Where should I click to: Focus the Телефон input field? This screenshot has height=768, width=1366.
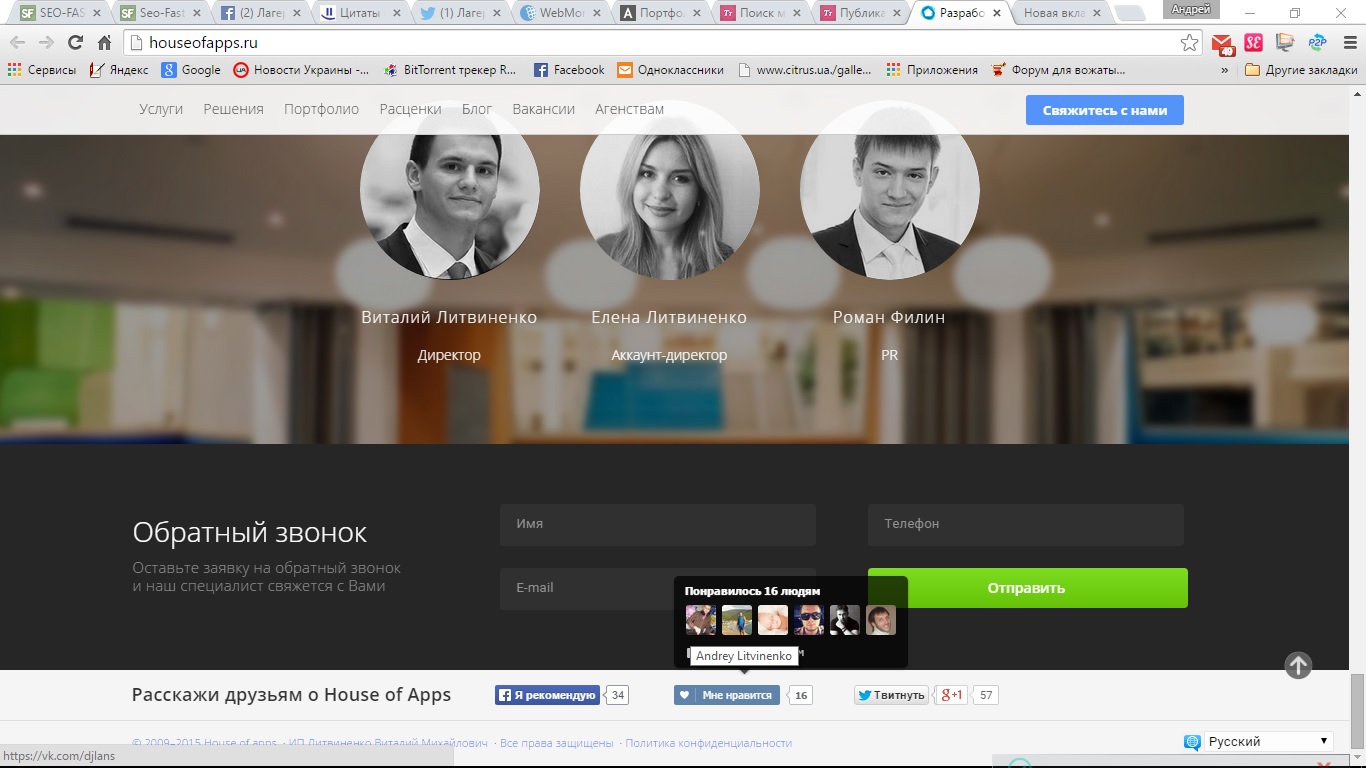tap(1026, 524)
